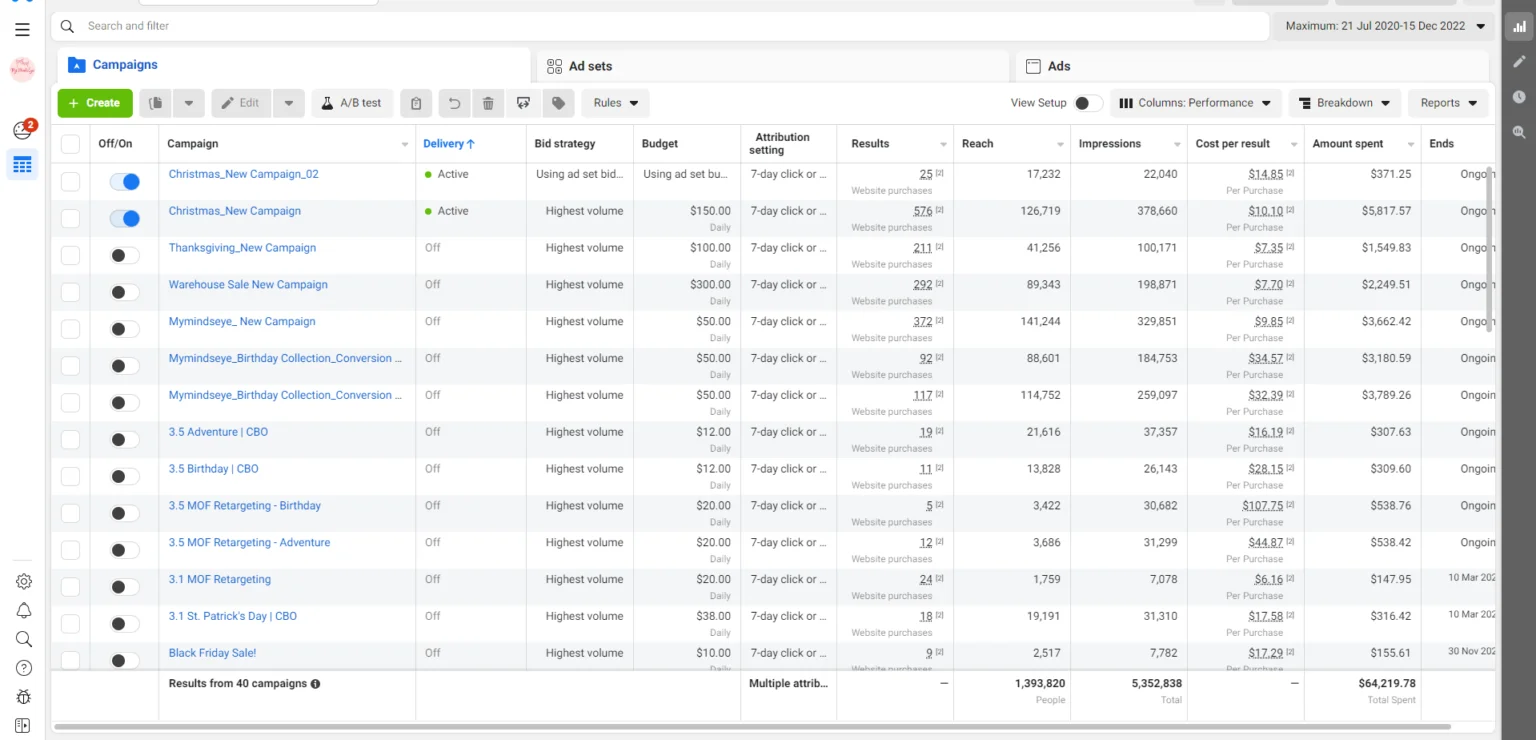
Task: Click the green Create button
Action: (x=95, y=103)
